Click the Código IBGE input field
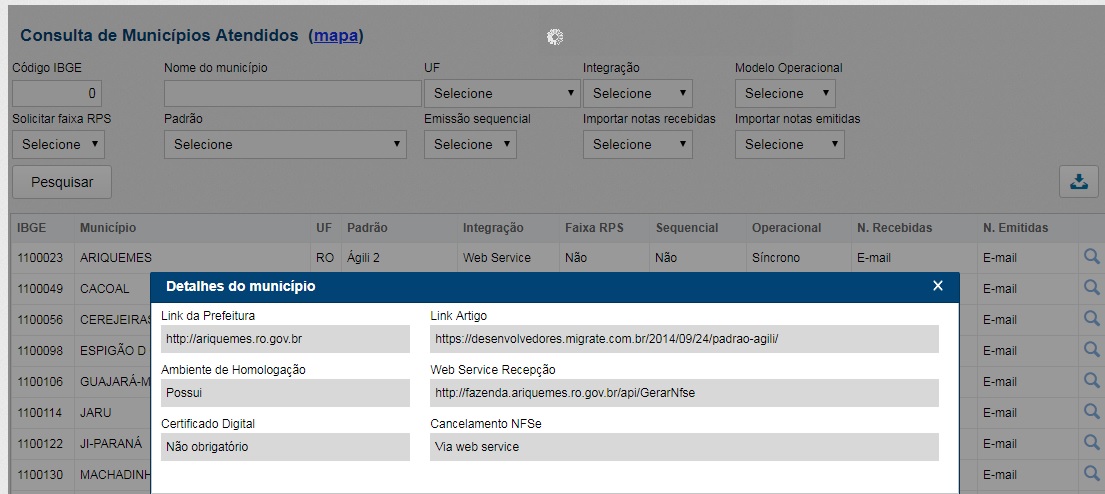Viewport: 1105px width, 494px height. [x=57, y=94]
